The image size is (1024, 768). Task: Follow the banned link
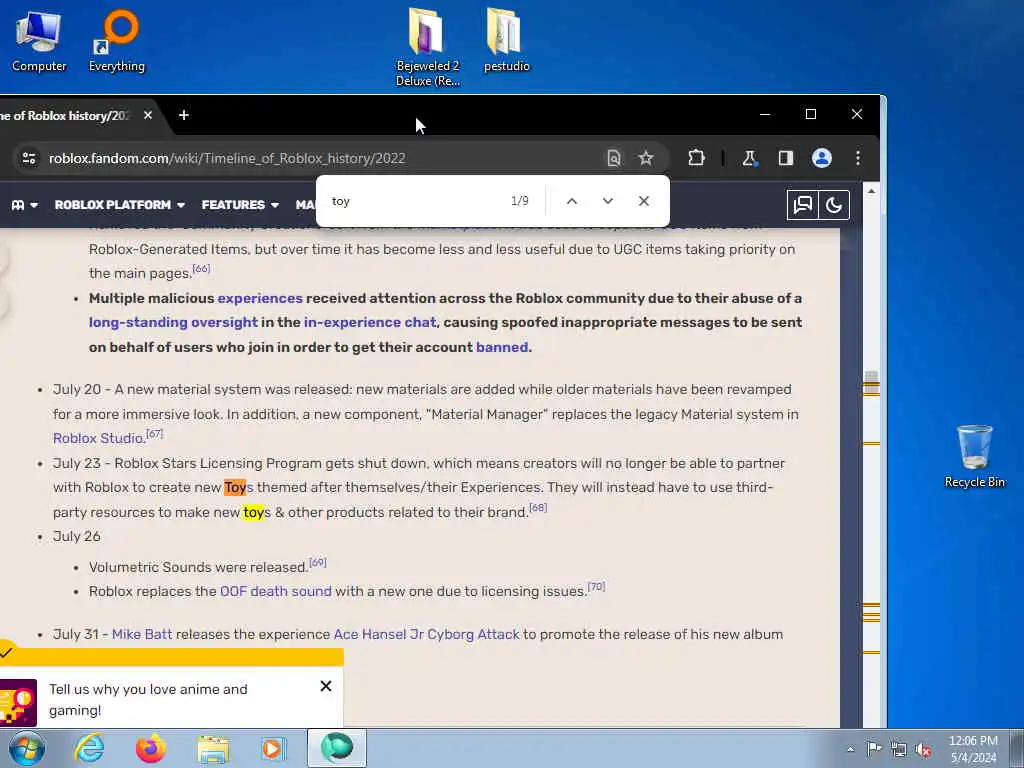pos(502,347)
